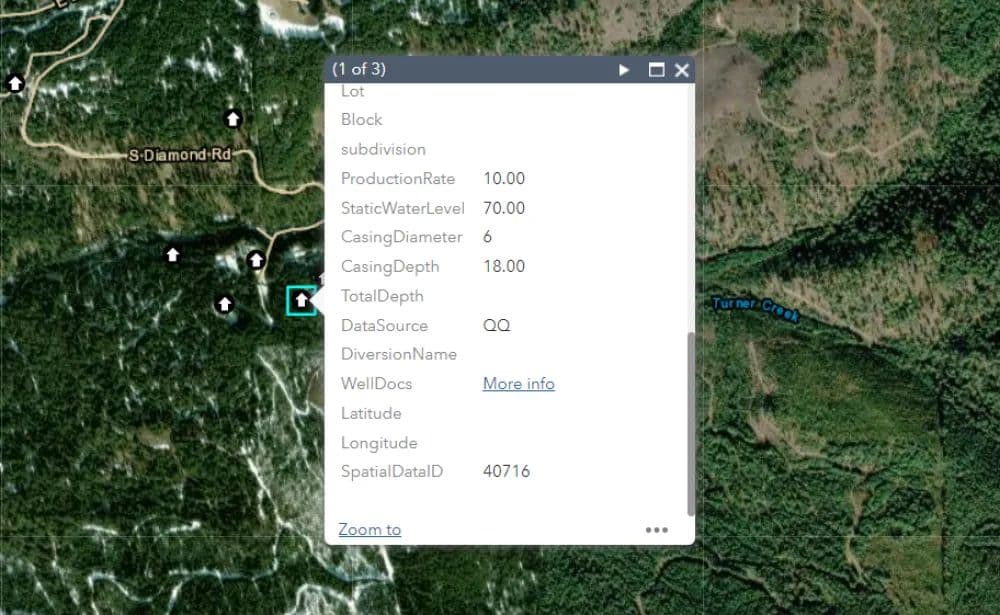The height and width of the screenshot is (615, 1000).
Task: Open the popup's three-dot actions menu
Action: point(656,530)
